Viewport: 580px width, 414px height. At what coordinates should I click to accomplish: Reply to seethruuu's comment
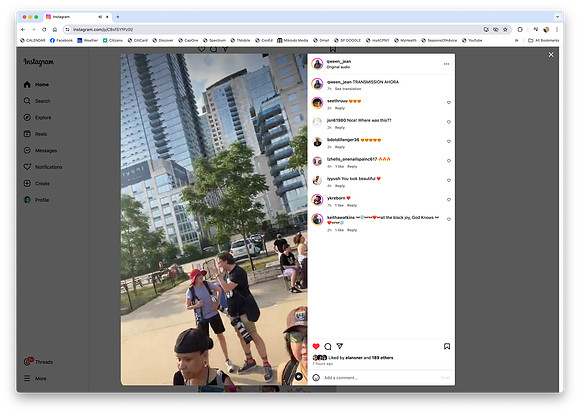[x=340, y=108]
